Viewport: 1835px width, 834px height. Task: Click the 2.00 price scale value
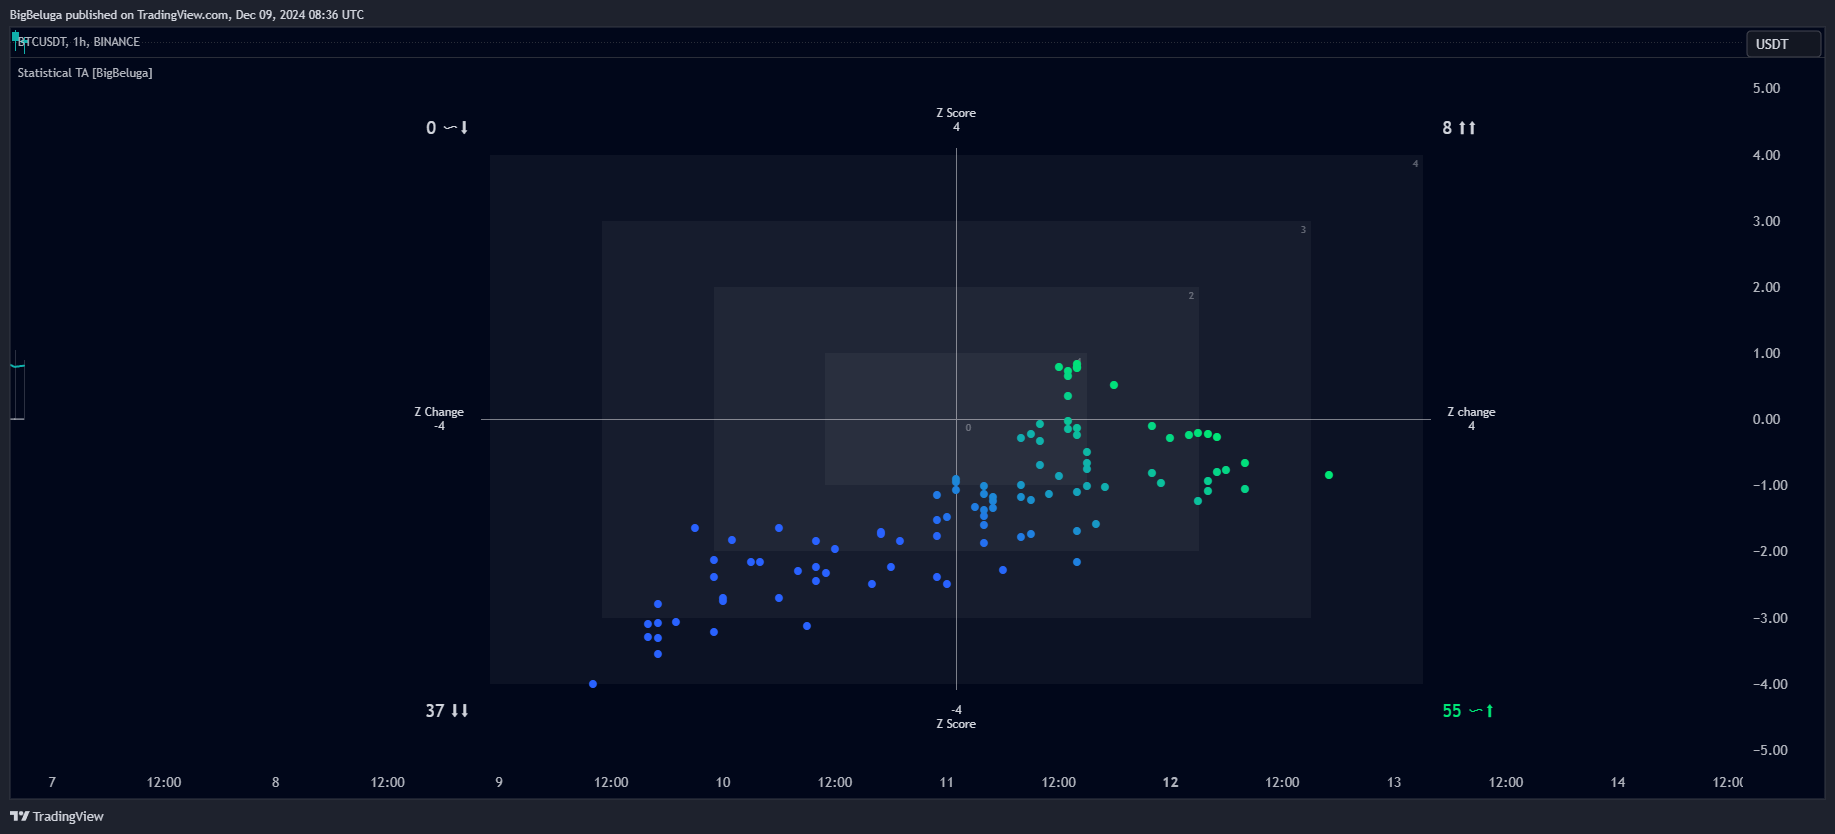pyautogui.click(x=1766, y=287)
